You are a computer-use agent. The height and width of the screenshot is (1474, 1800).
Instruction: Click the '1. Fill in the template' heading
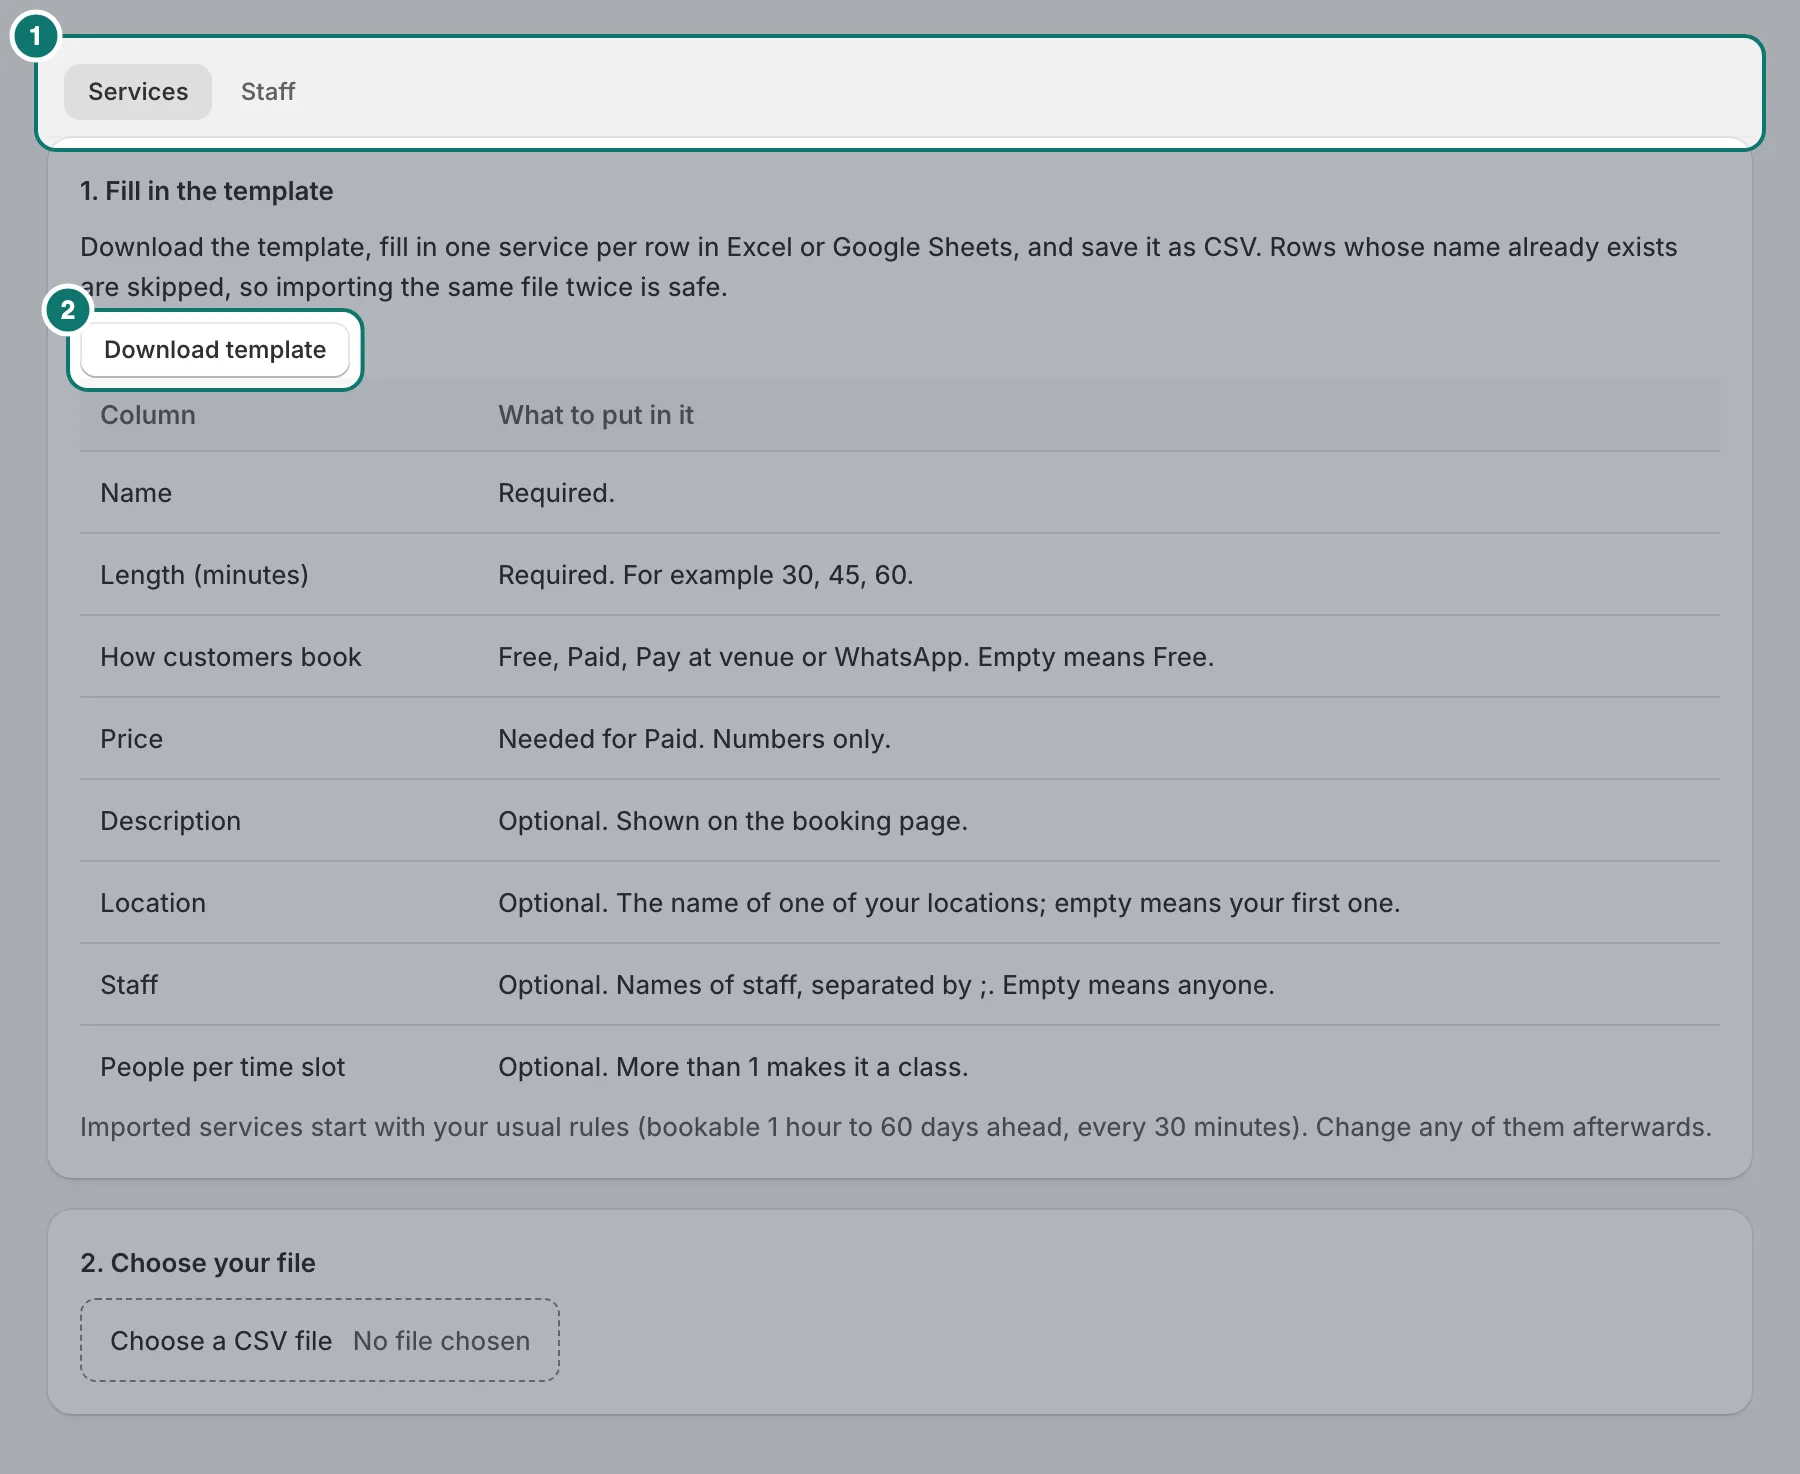[207, 191]
